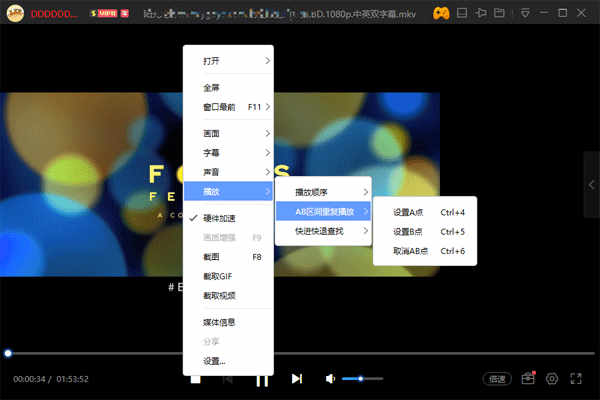The width and height of the screenshot is (600, 400).
Task: Open the game controller icon in title bar
Action: [x=441, y=14]
